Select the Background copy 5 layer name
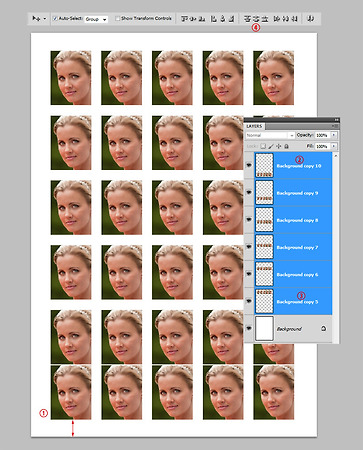 click(297, 302)
